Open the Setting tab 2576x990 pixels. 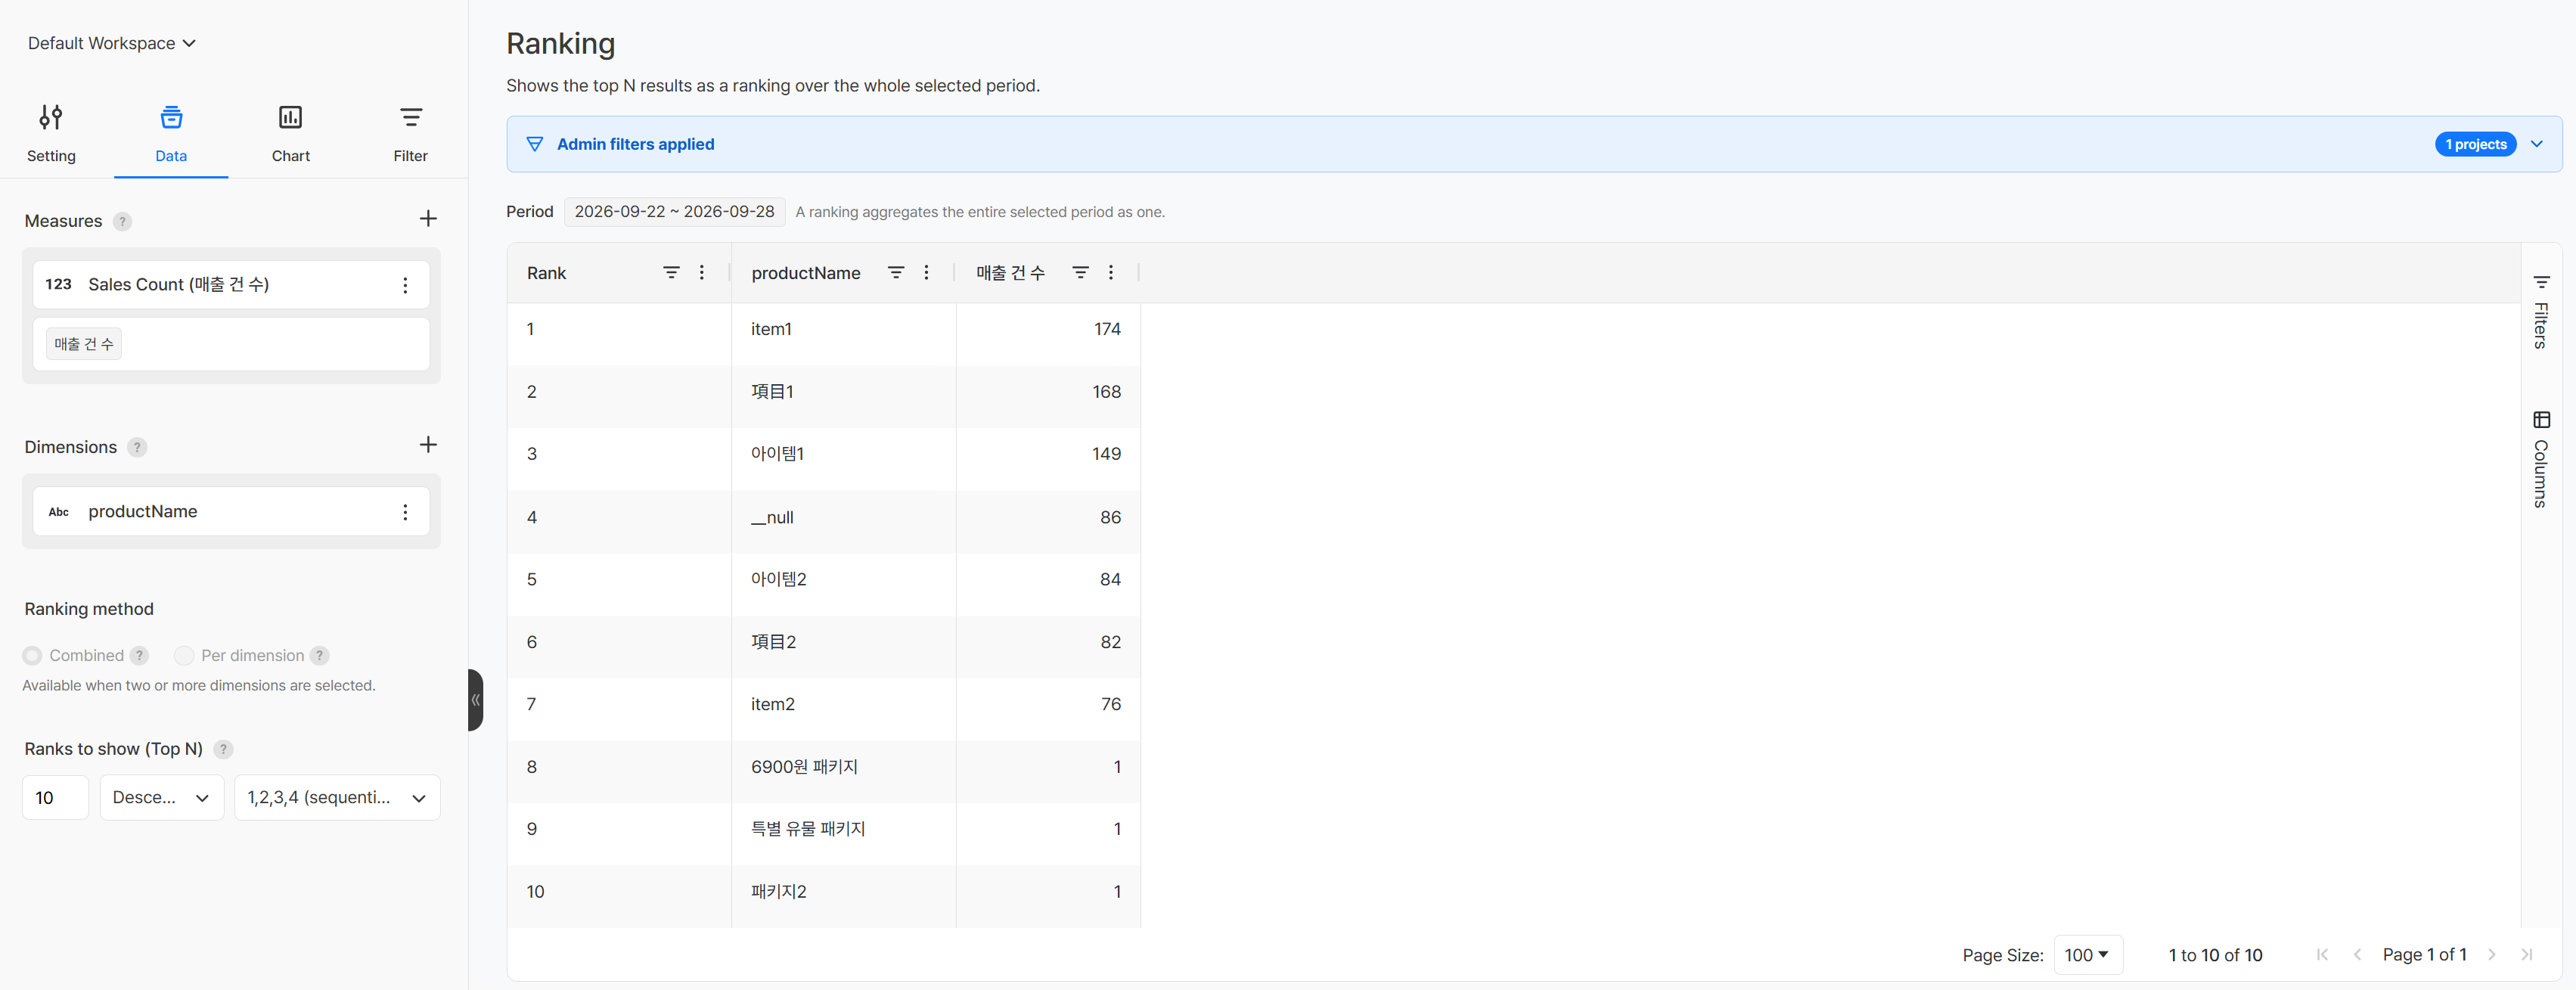tap(51, 134)
